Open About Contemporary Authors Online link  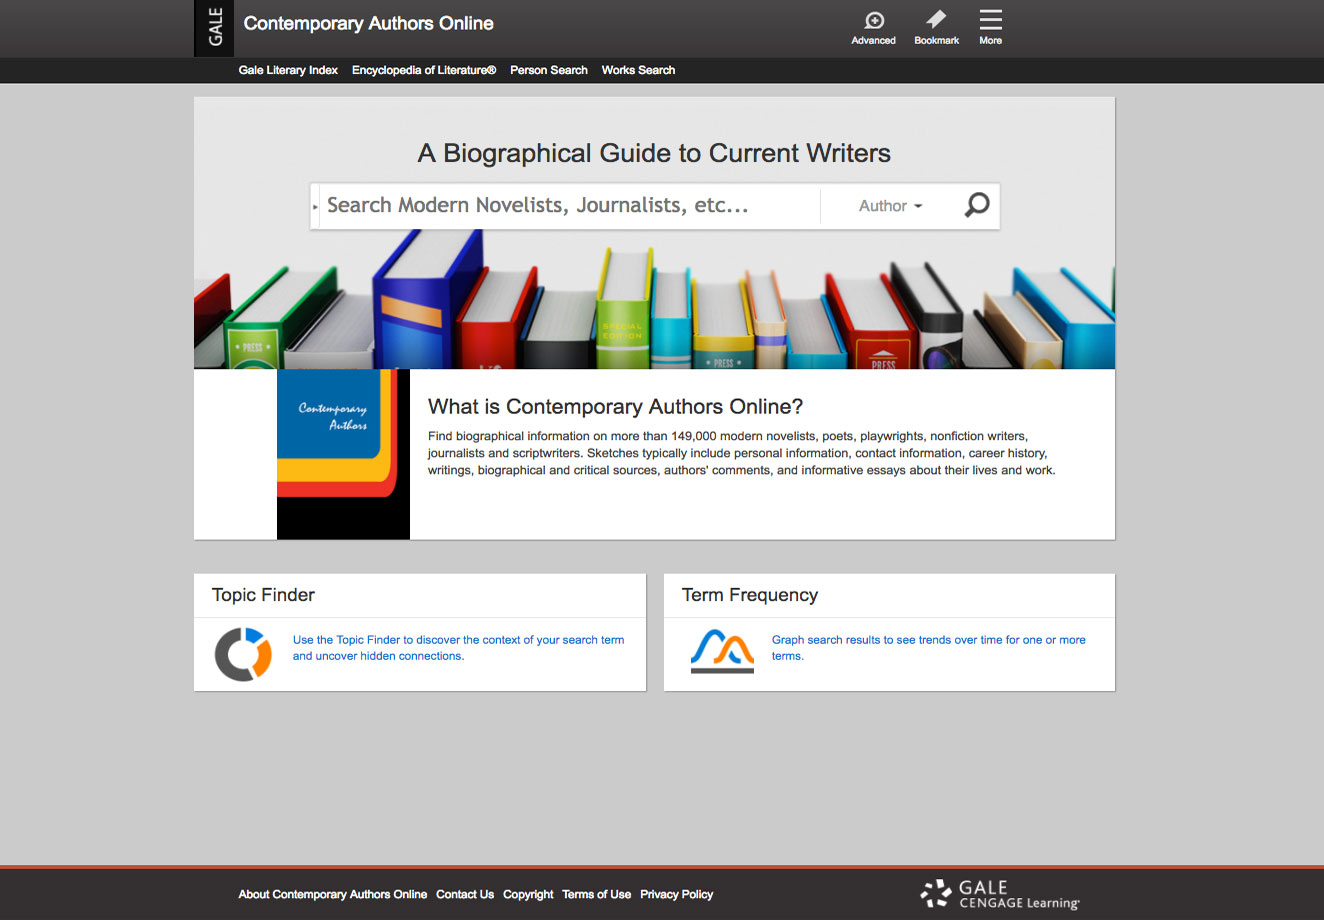pyautogui.click(x=333, y=894)
